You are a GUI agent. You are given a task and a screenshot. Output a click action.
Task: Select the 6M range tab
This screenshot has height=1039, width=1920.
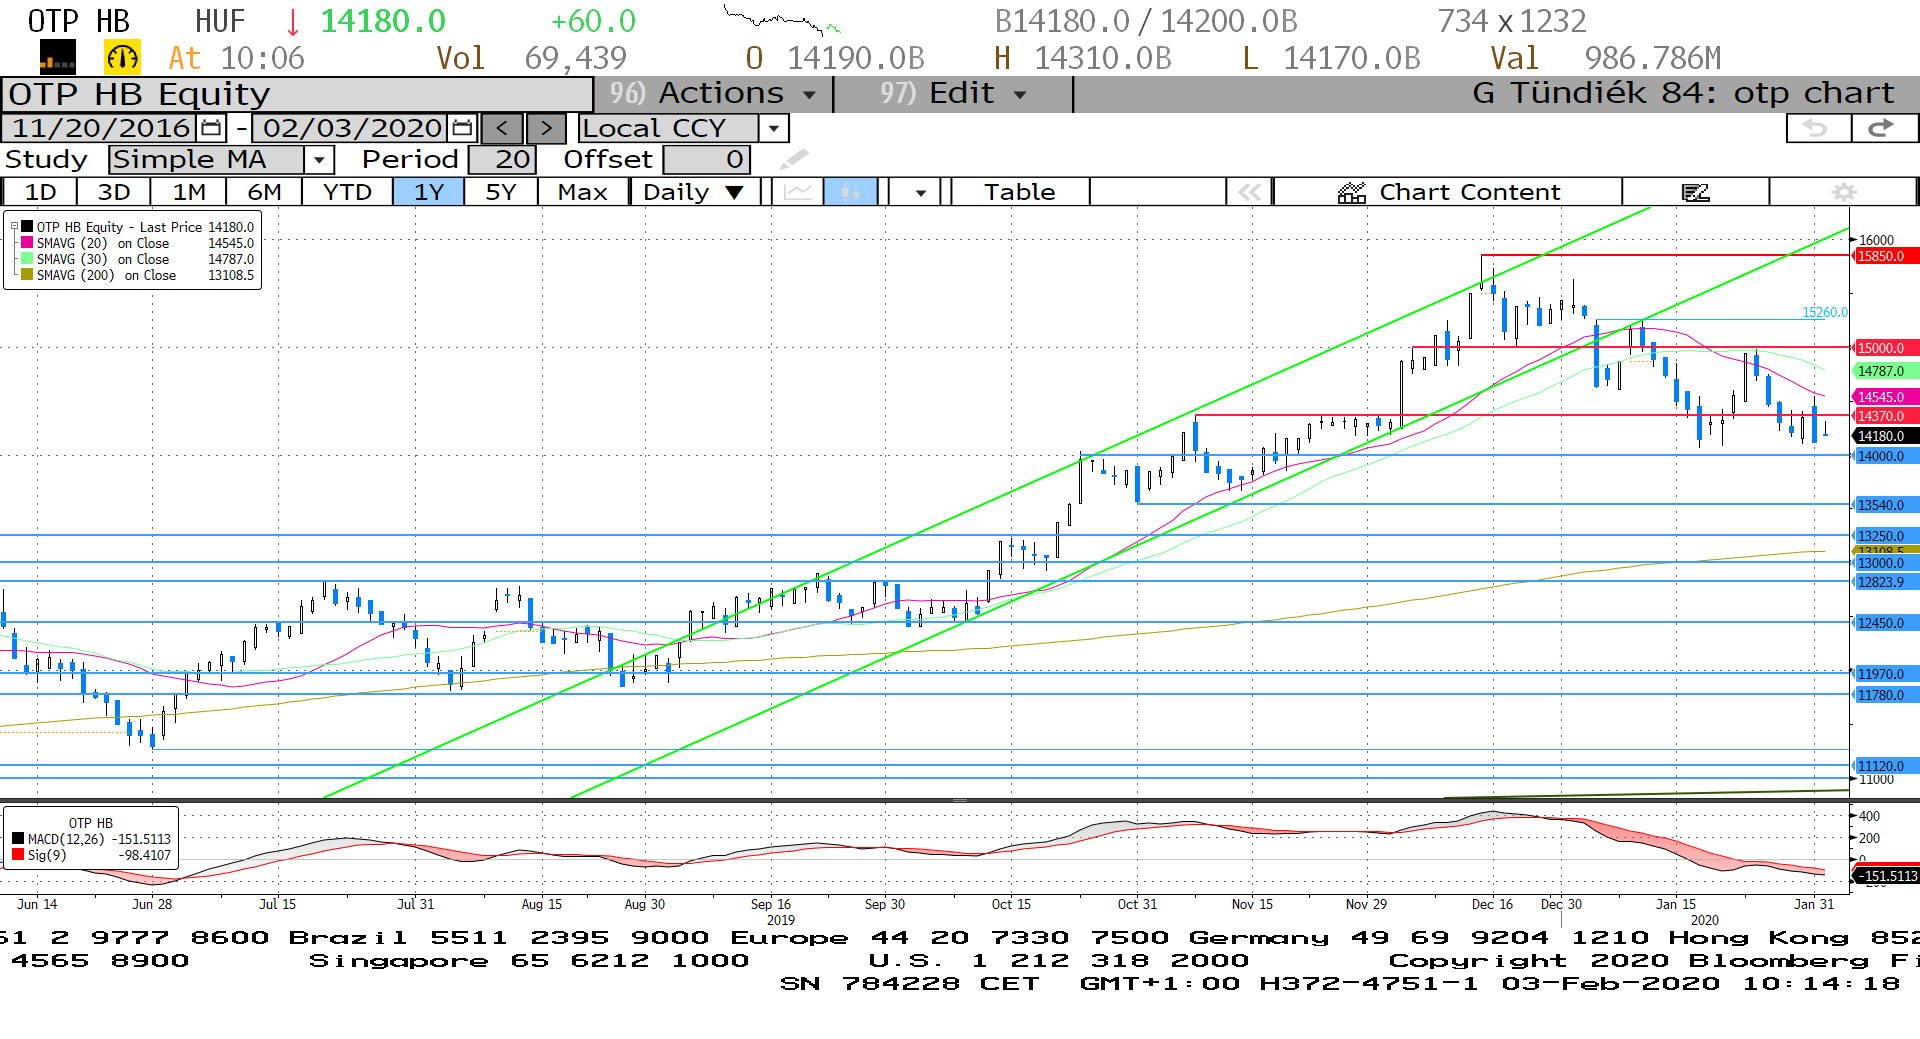tap(265, 192)
